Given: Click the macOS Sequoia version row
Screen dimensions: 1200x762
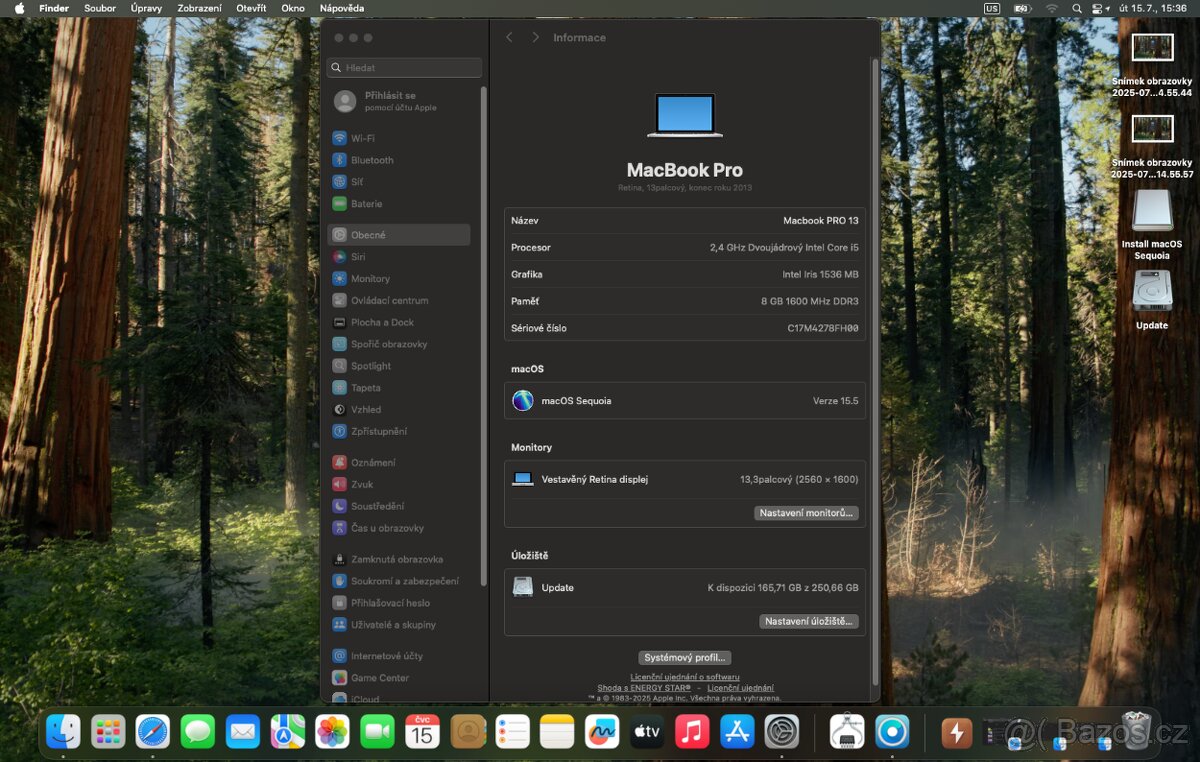Looking at the screenshot, I should coord(685,401).
